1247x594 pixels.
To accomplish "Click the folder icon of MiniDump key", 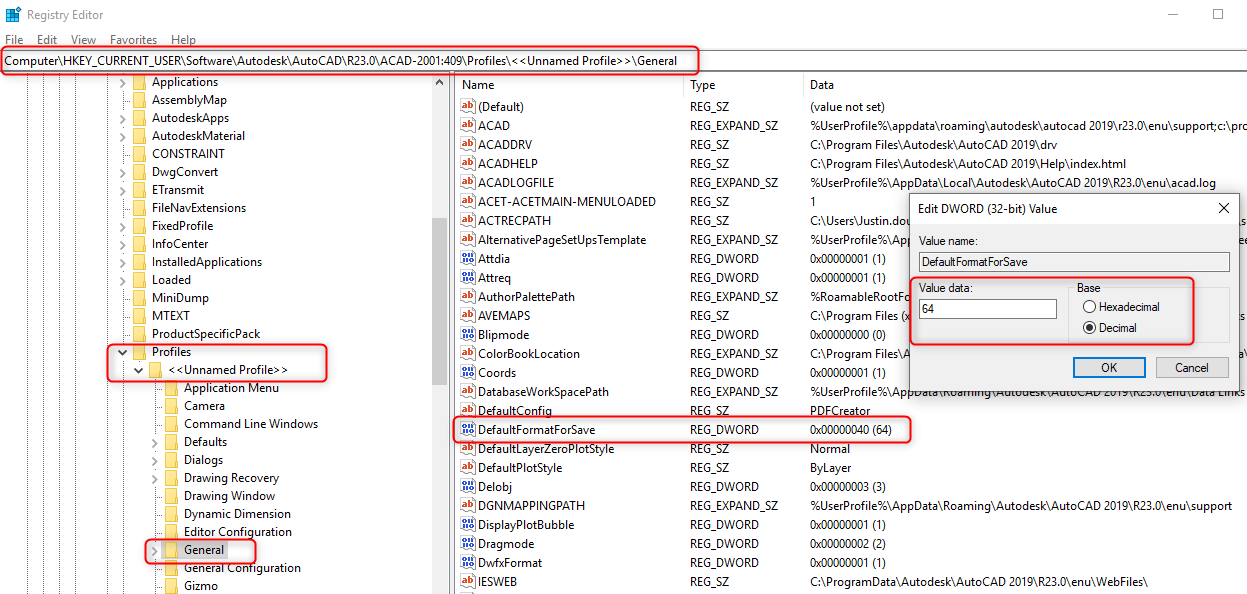I will 139,298.
